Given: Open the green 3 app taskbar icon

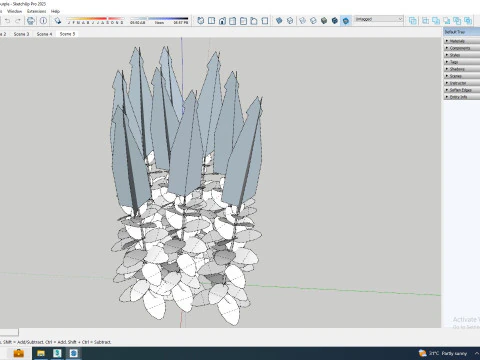Looking at the screenshot, I should click(x=57, y=353).
